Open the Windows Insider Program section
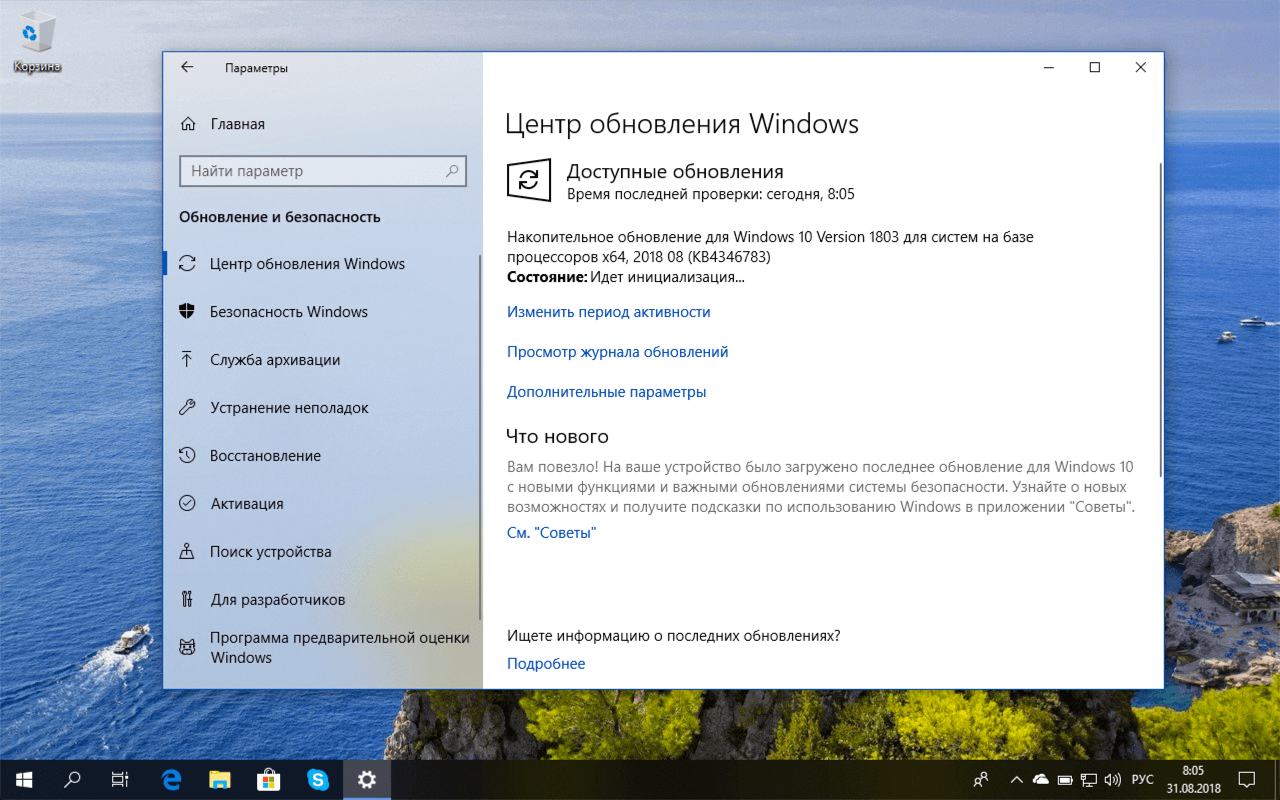The width and height of the screenshot is (1280, 800). [300, 646]
